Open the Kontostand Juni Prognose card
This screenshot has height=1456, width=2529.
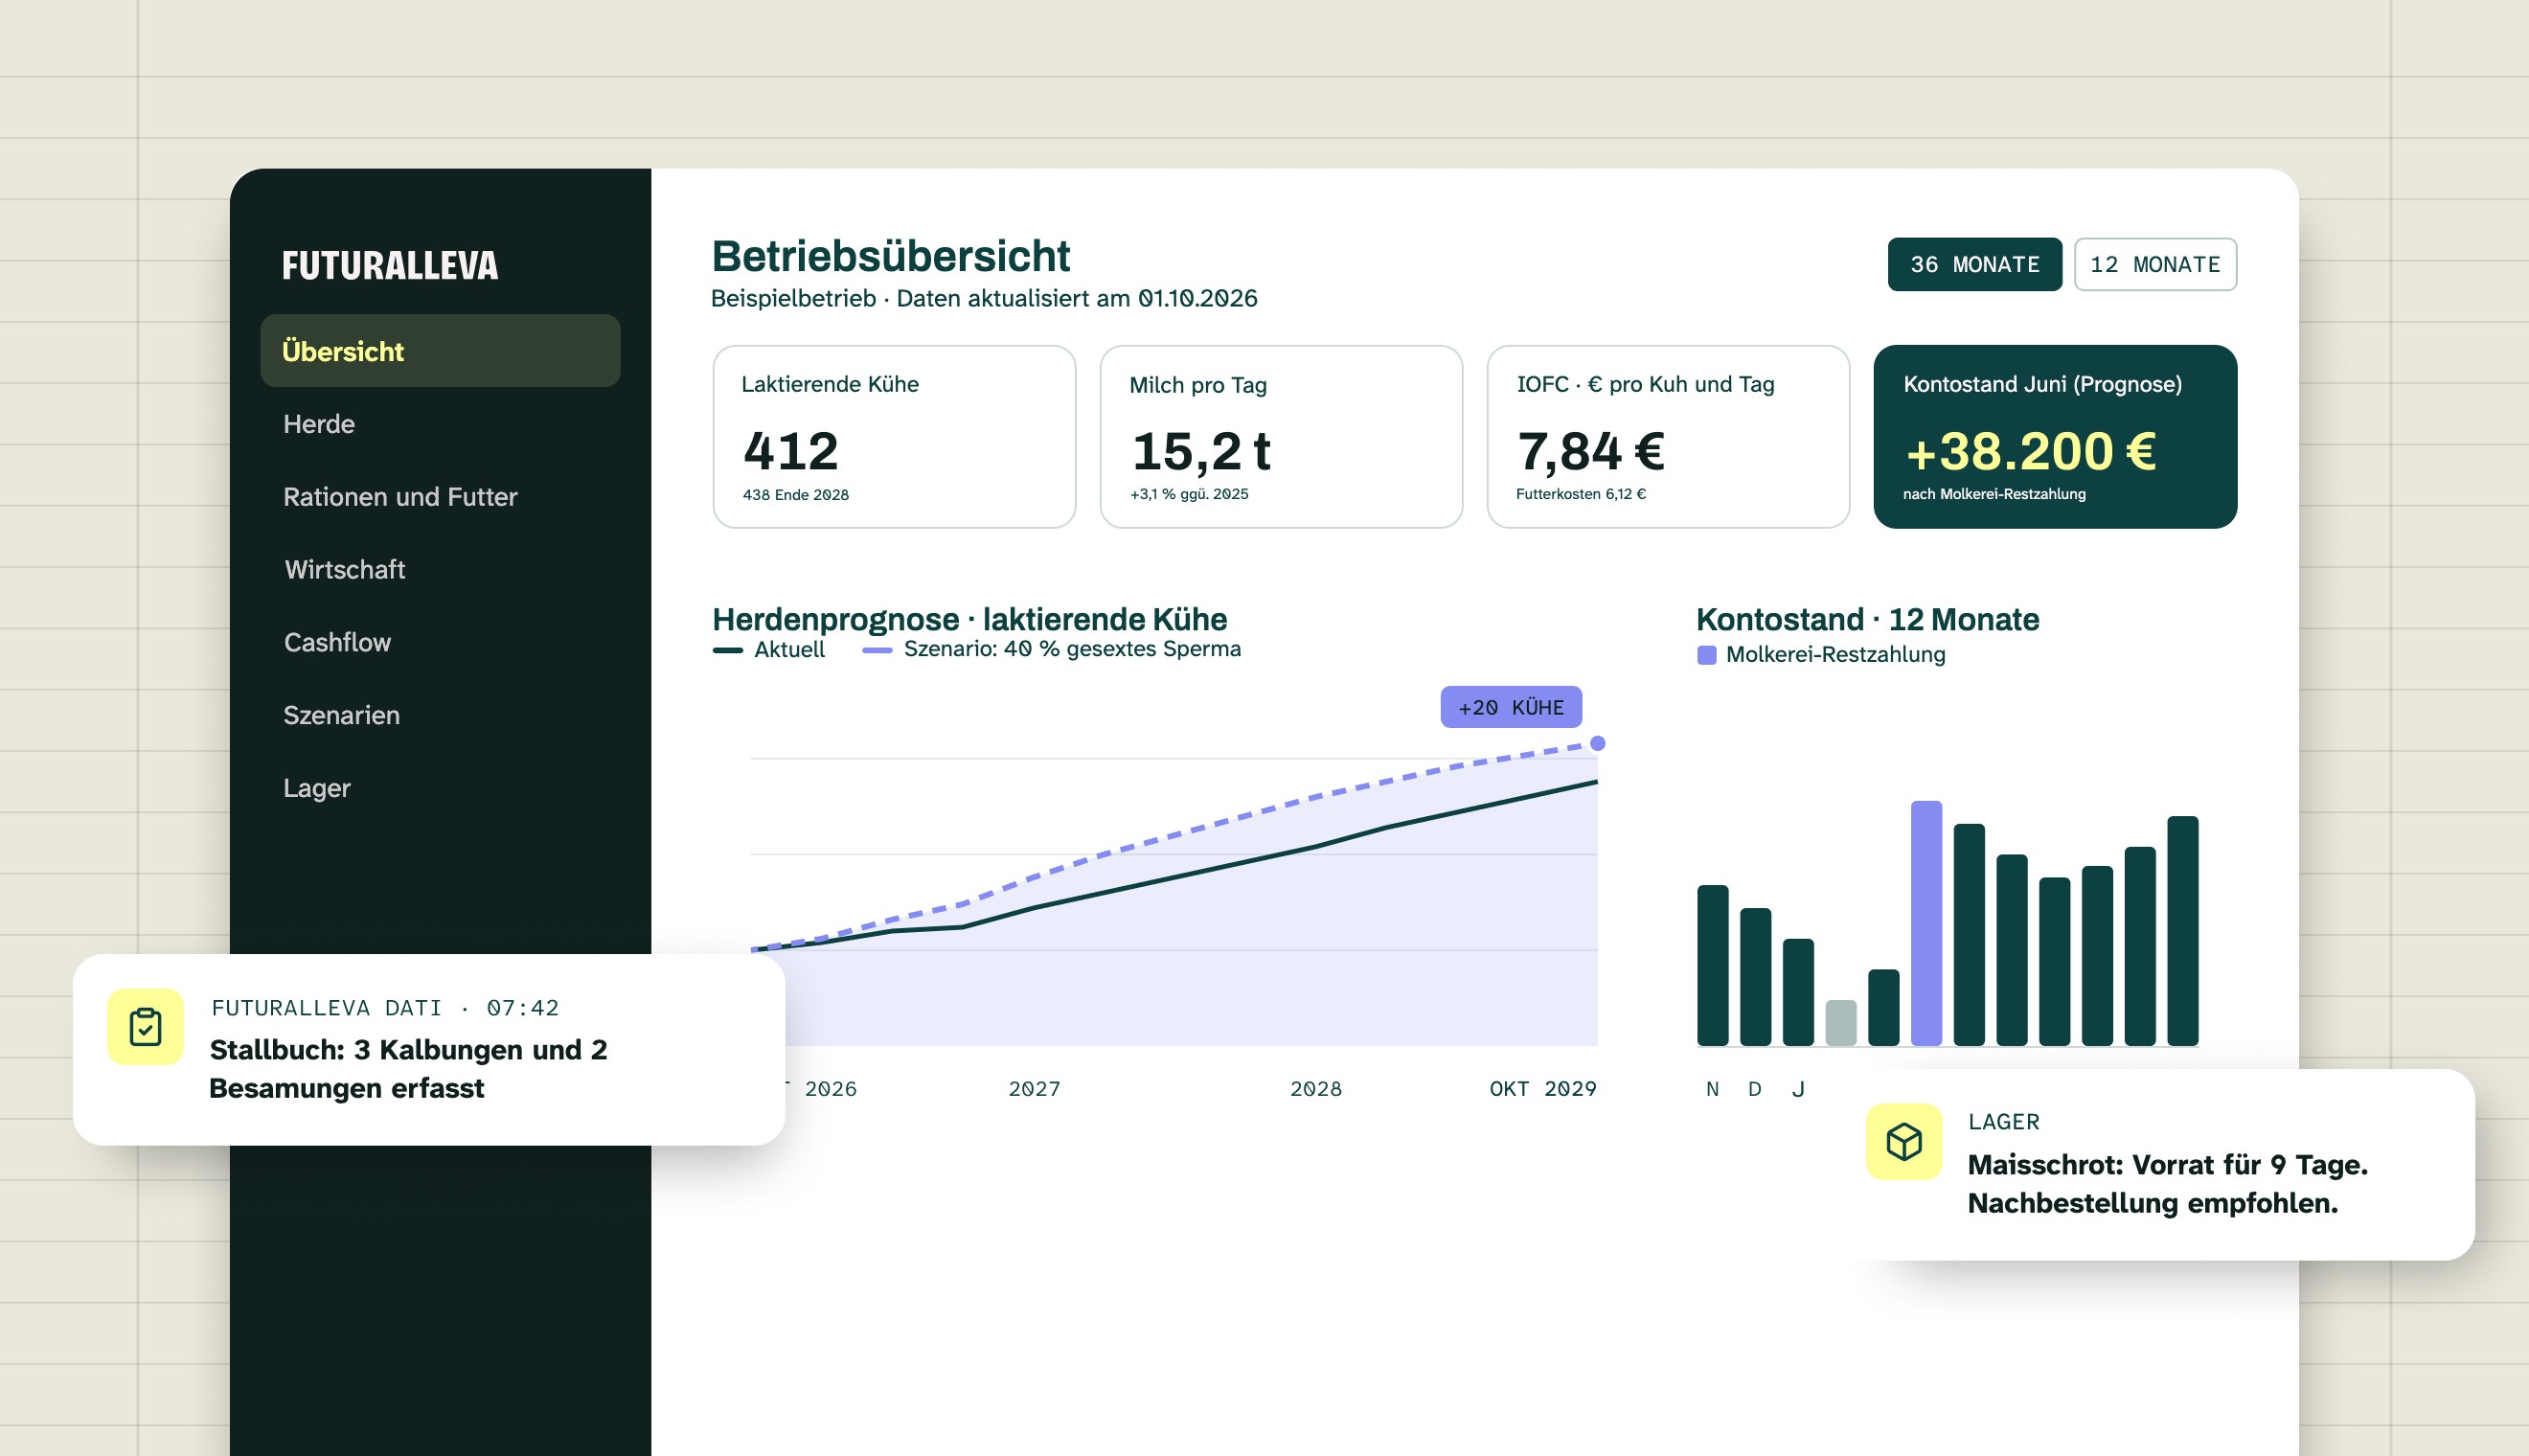coord(2055,437)
